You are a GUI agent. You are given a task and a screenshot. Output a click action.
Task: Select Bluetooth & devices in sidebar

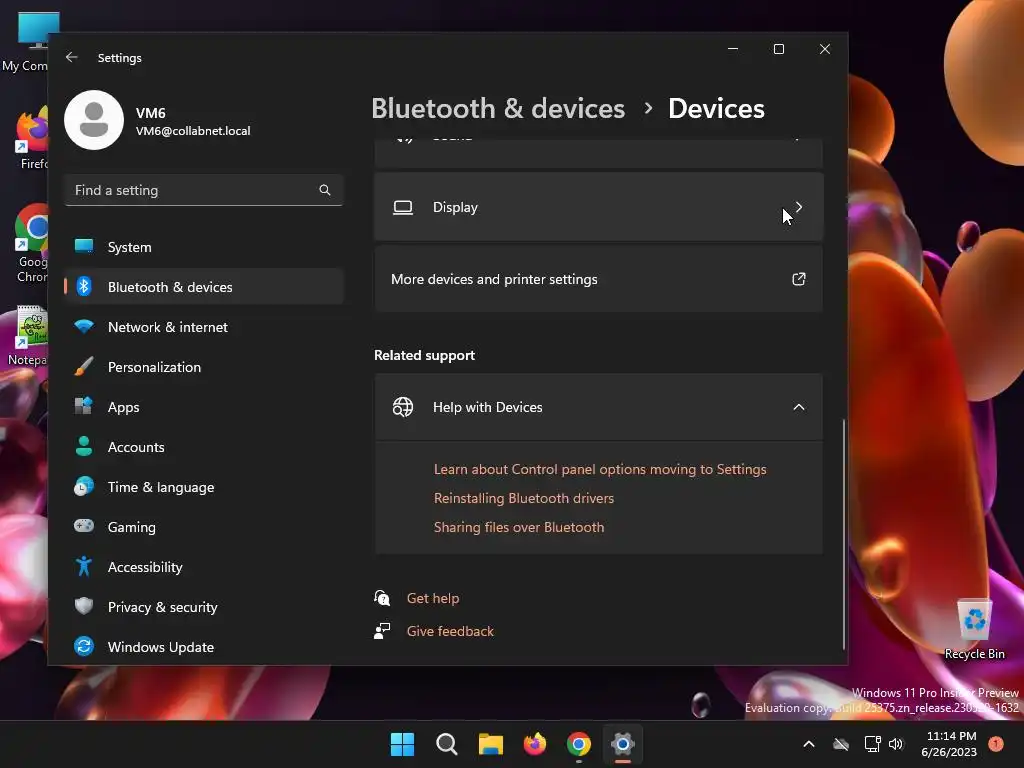click(x=204, y=287)
